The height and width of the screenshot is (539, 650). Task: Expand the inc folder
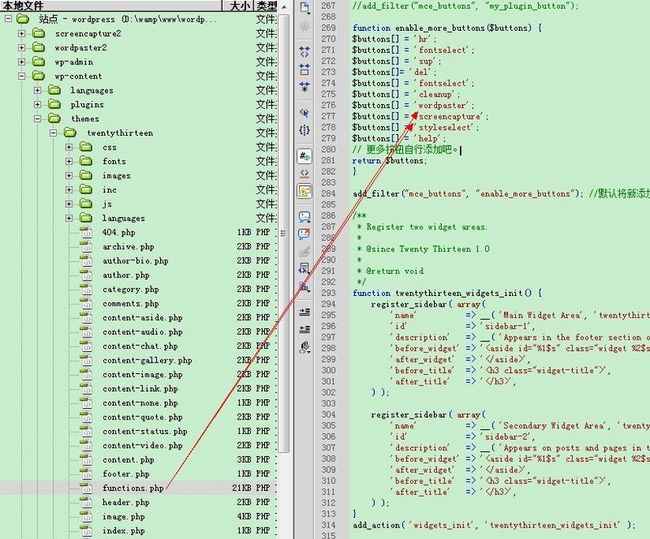[69, 190]
